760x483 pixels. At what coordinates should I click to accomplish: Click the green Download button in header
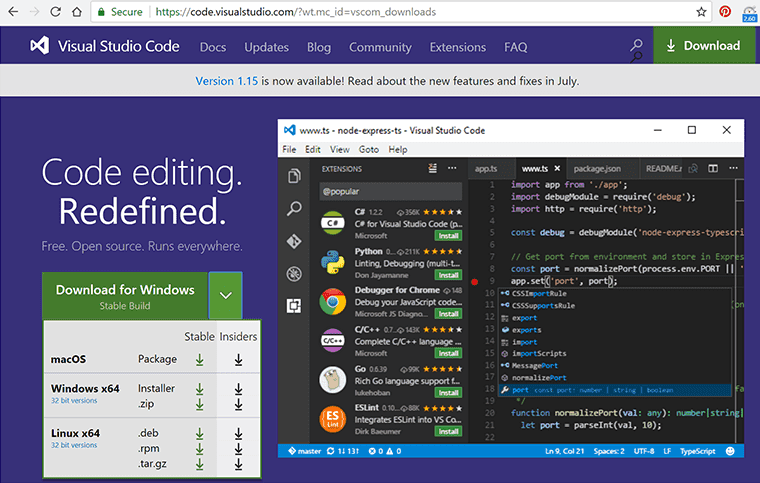pos(704,46)
